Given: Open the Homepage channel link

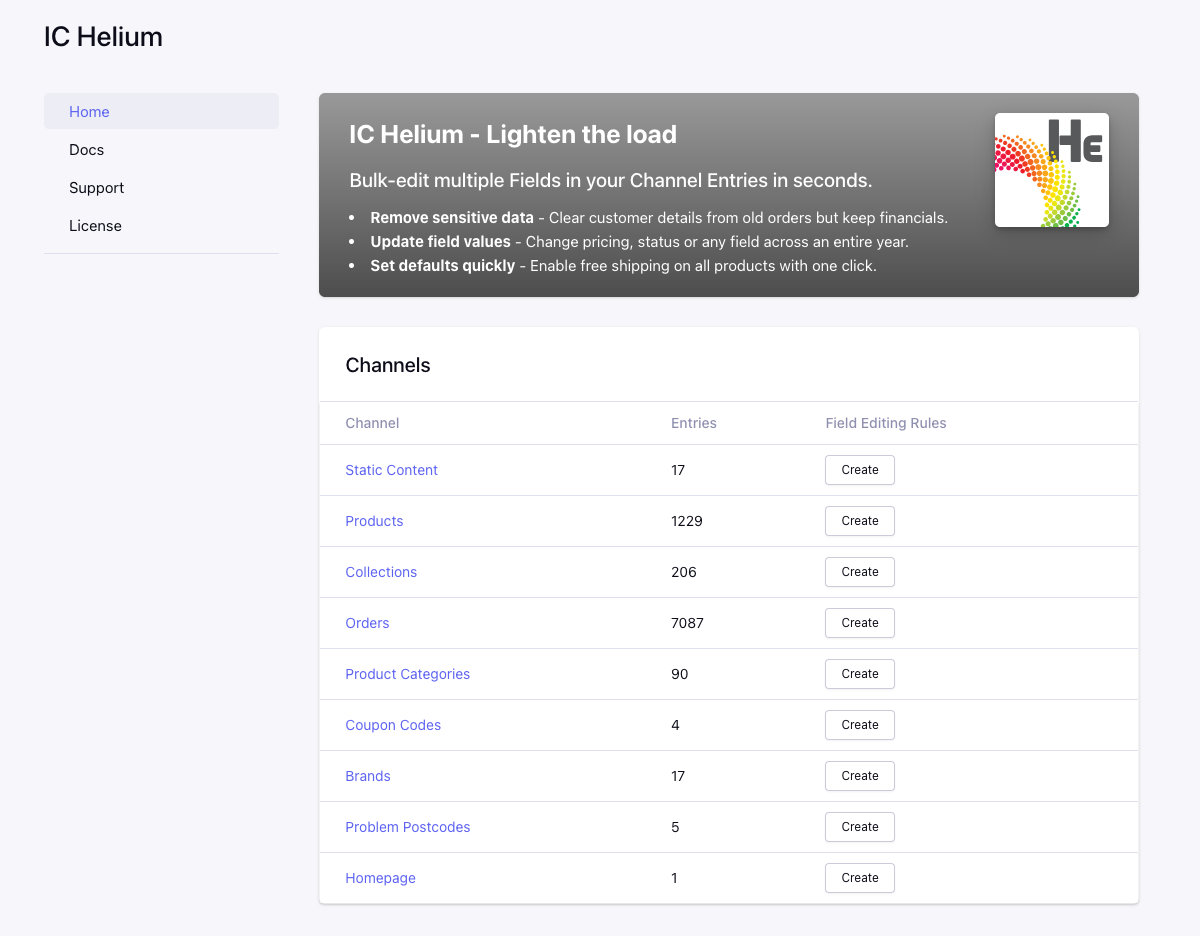Looking at the screenshot, I should pyautogui.click(x=380, y=878).
